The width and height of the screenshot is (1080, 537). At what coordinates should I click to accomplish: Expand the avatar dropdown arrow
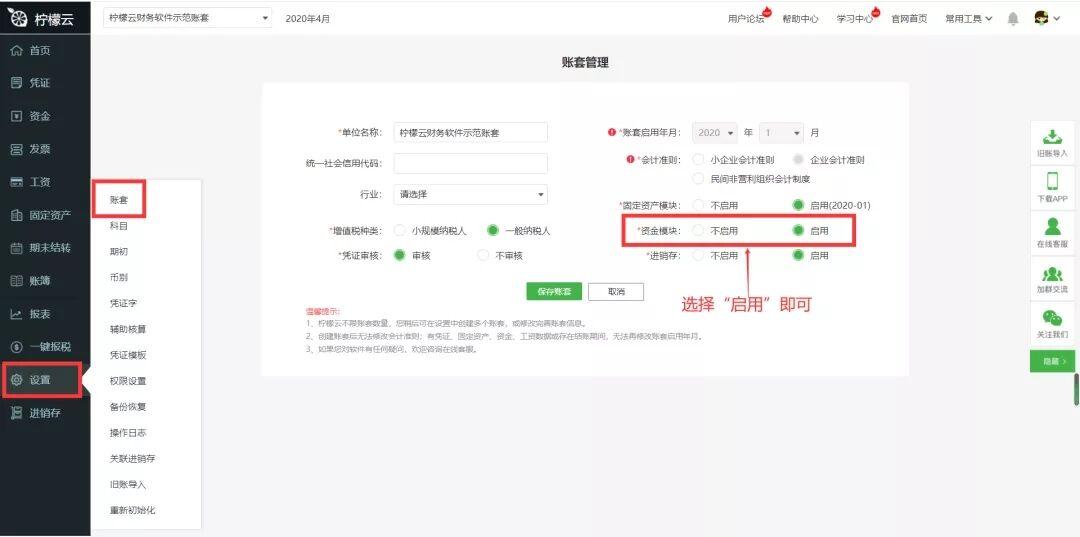1057,19
